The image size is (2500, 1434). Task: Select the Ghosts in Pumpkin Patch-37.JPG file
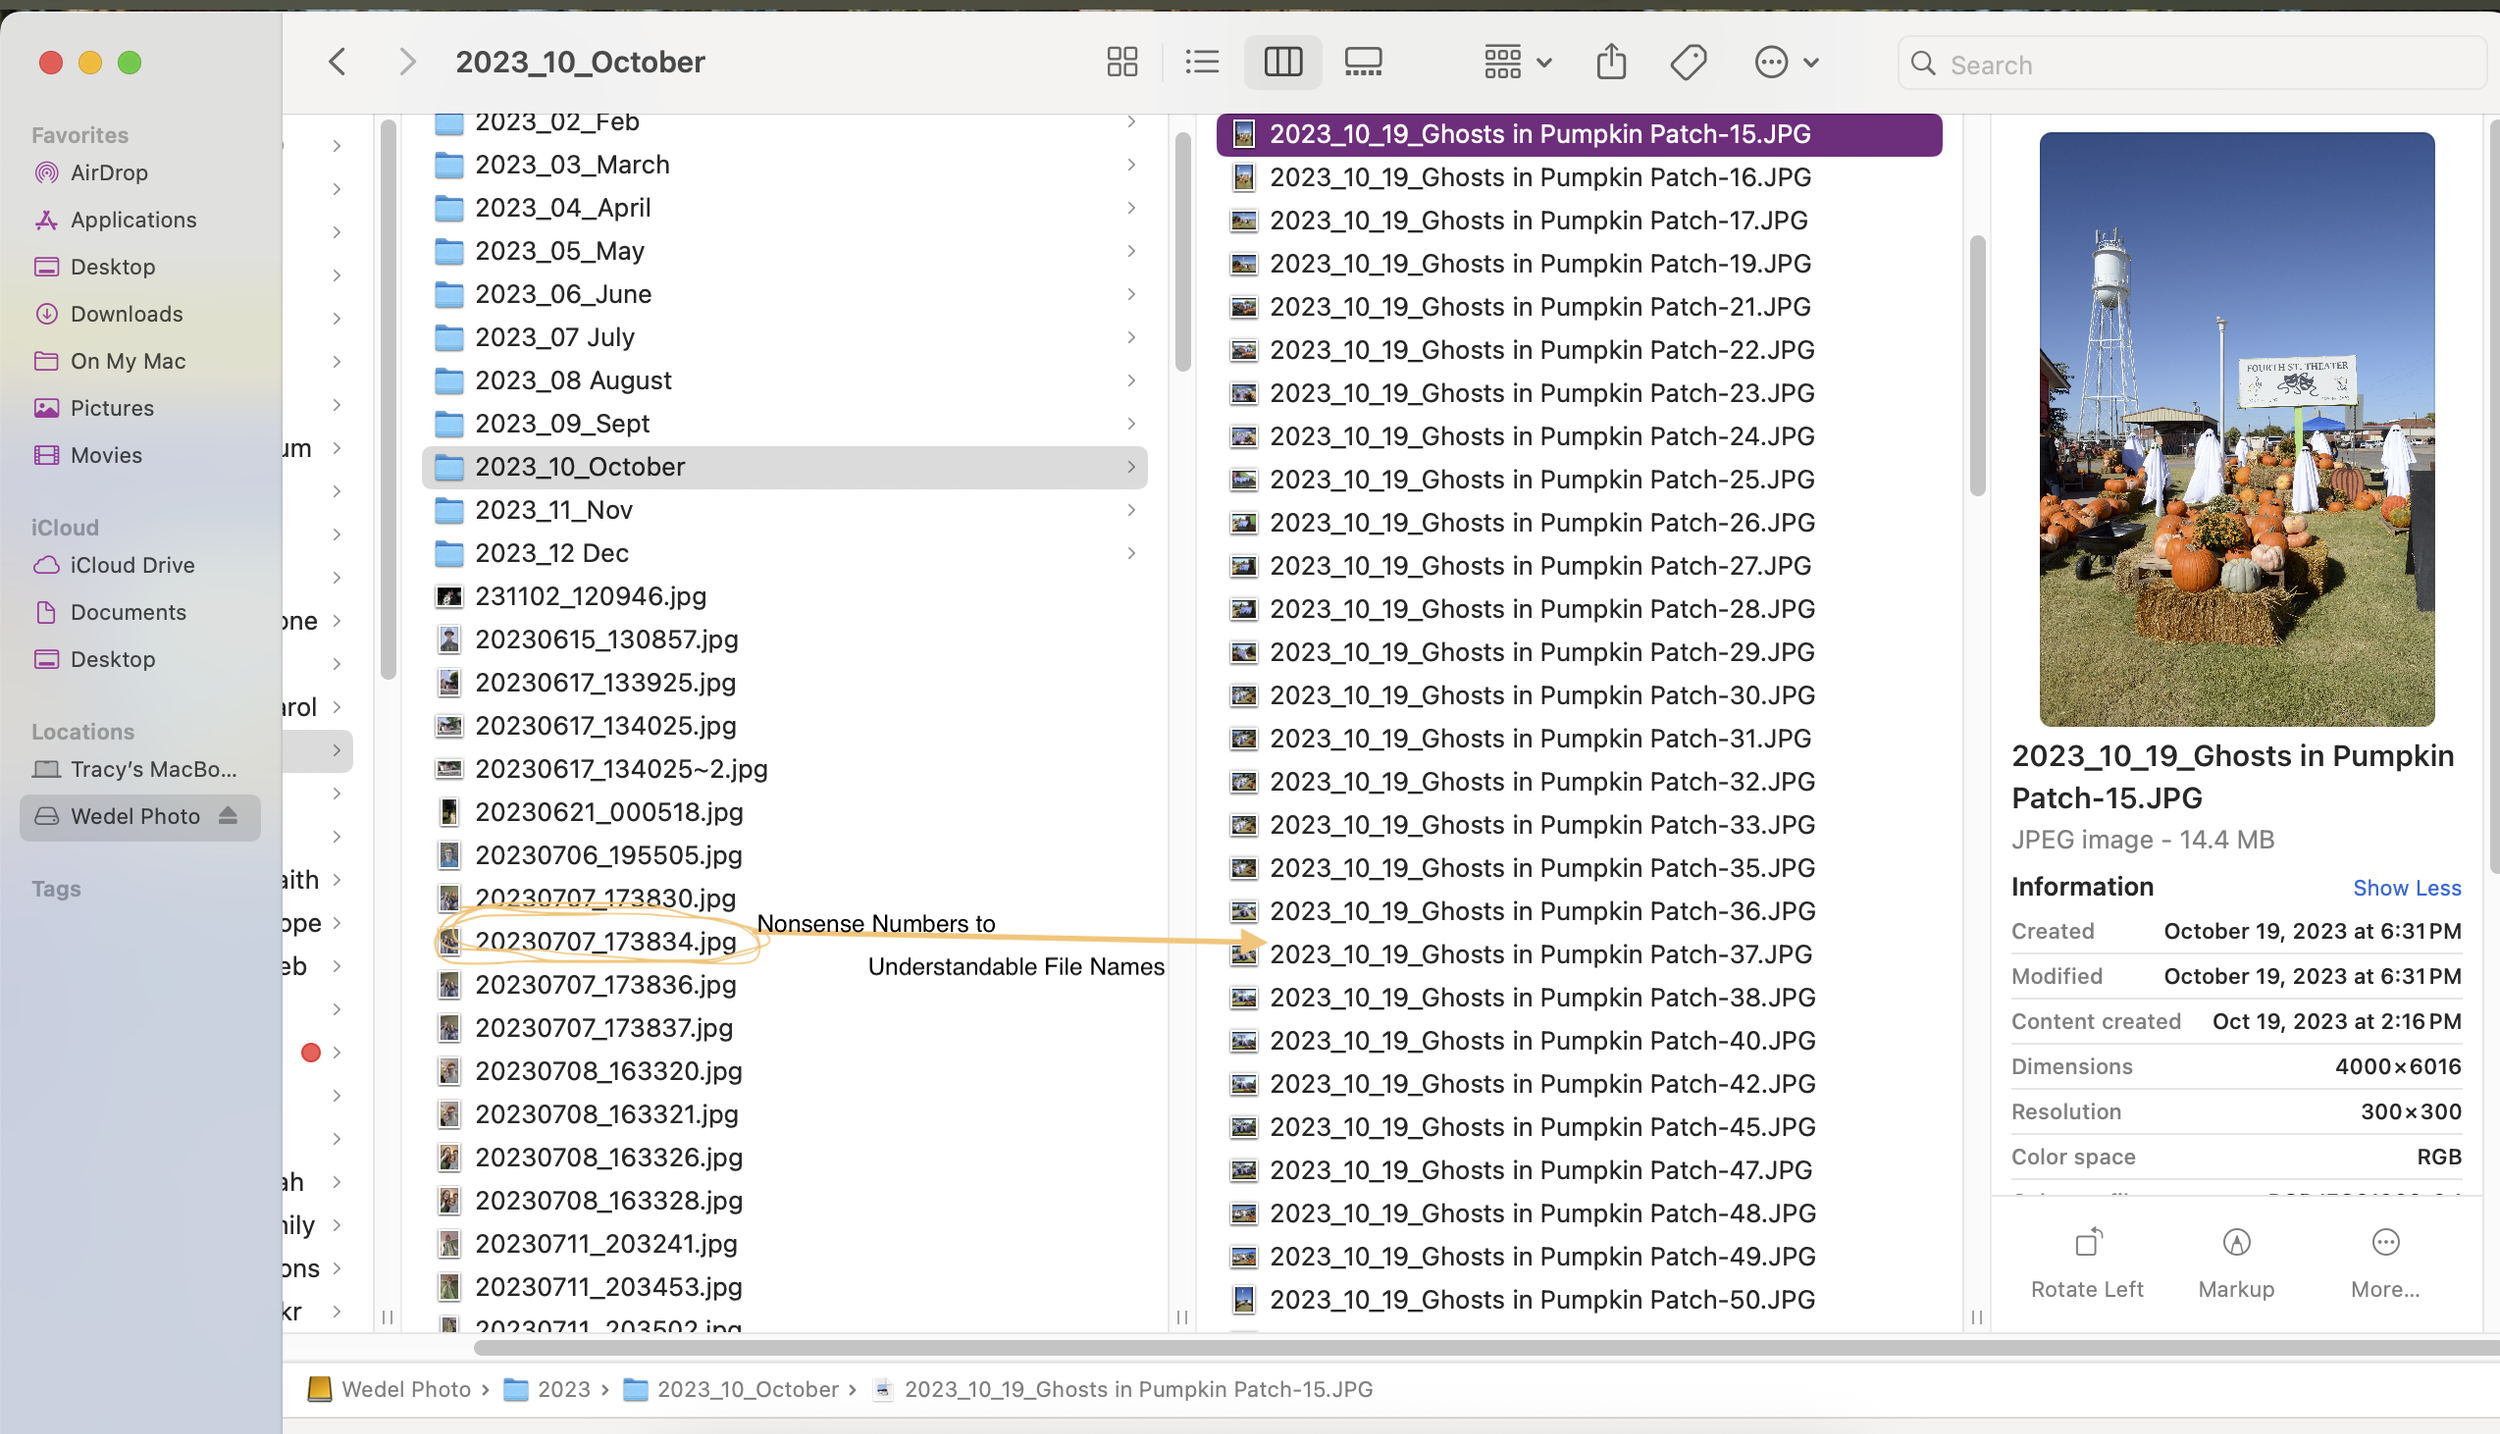(x=1540, y=954)
